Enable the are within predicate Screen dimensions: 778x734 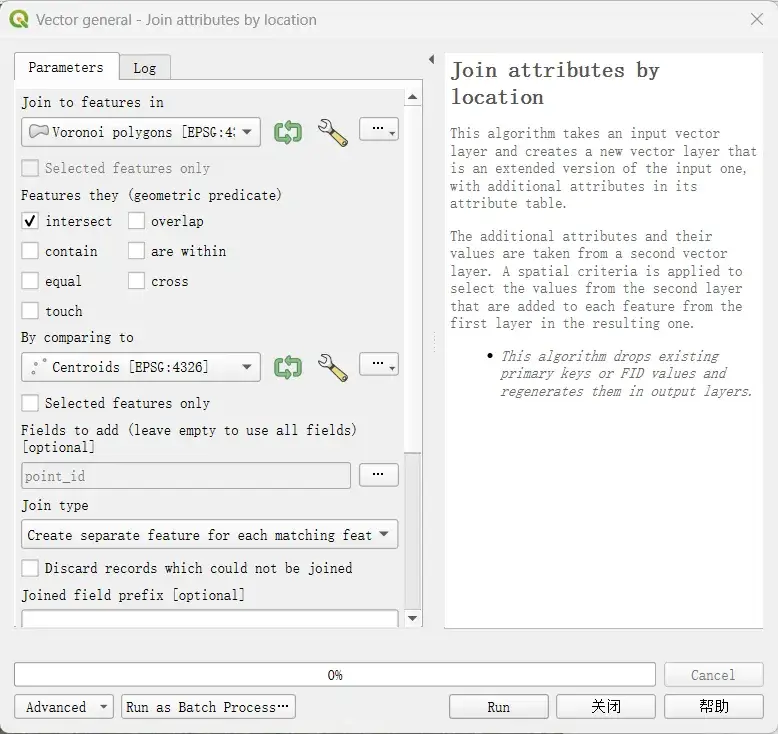click(136, 251)
